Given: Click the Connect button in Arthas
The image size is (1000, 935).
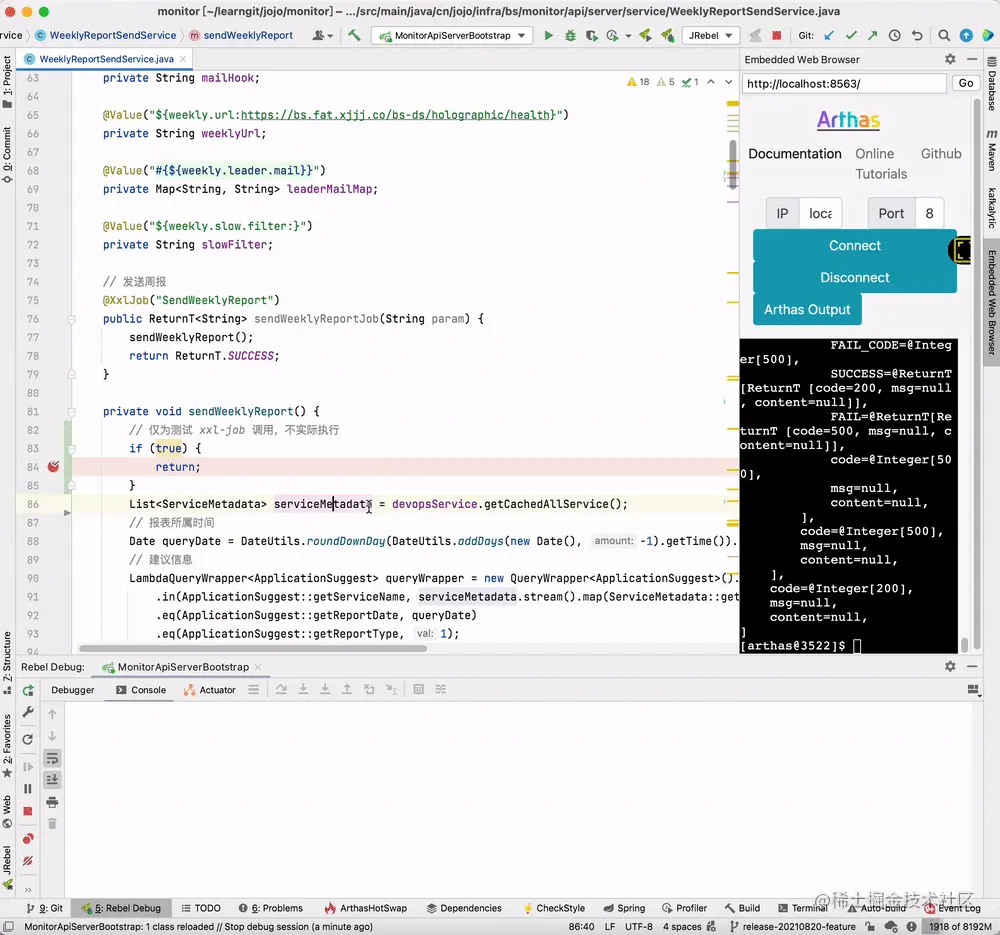Looking at the screenshot, I should coord(855,246).
